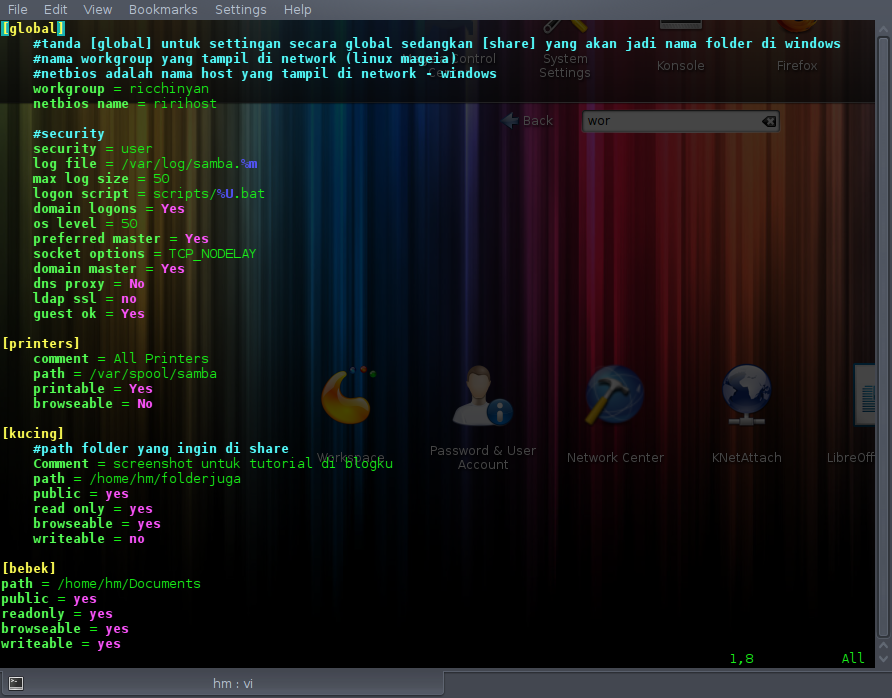Click the panel launcher icon bottom left
This screenshot has height=698, width=892.
(x=14, y=683)
